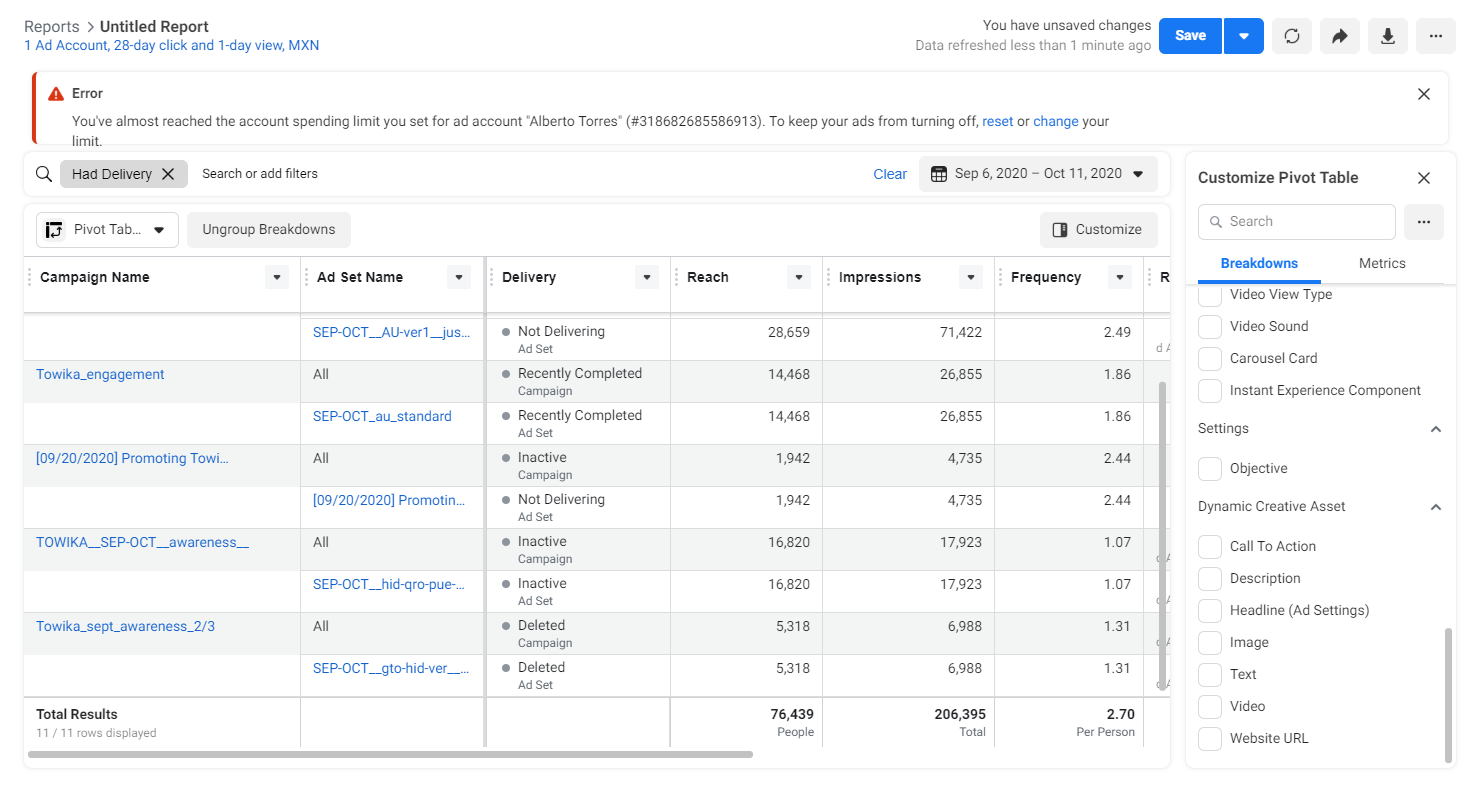Click the horizontal scrollbar under the table

(x=390, y=754)
